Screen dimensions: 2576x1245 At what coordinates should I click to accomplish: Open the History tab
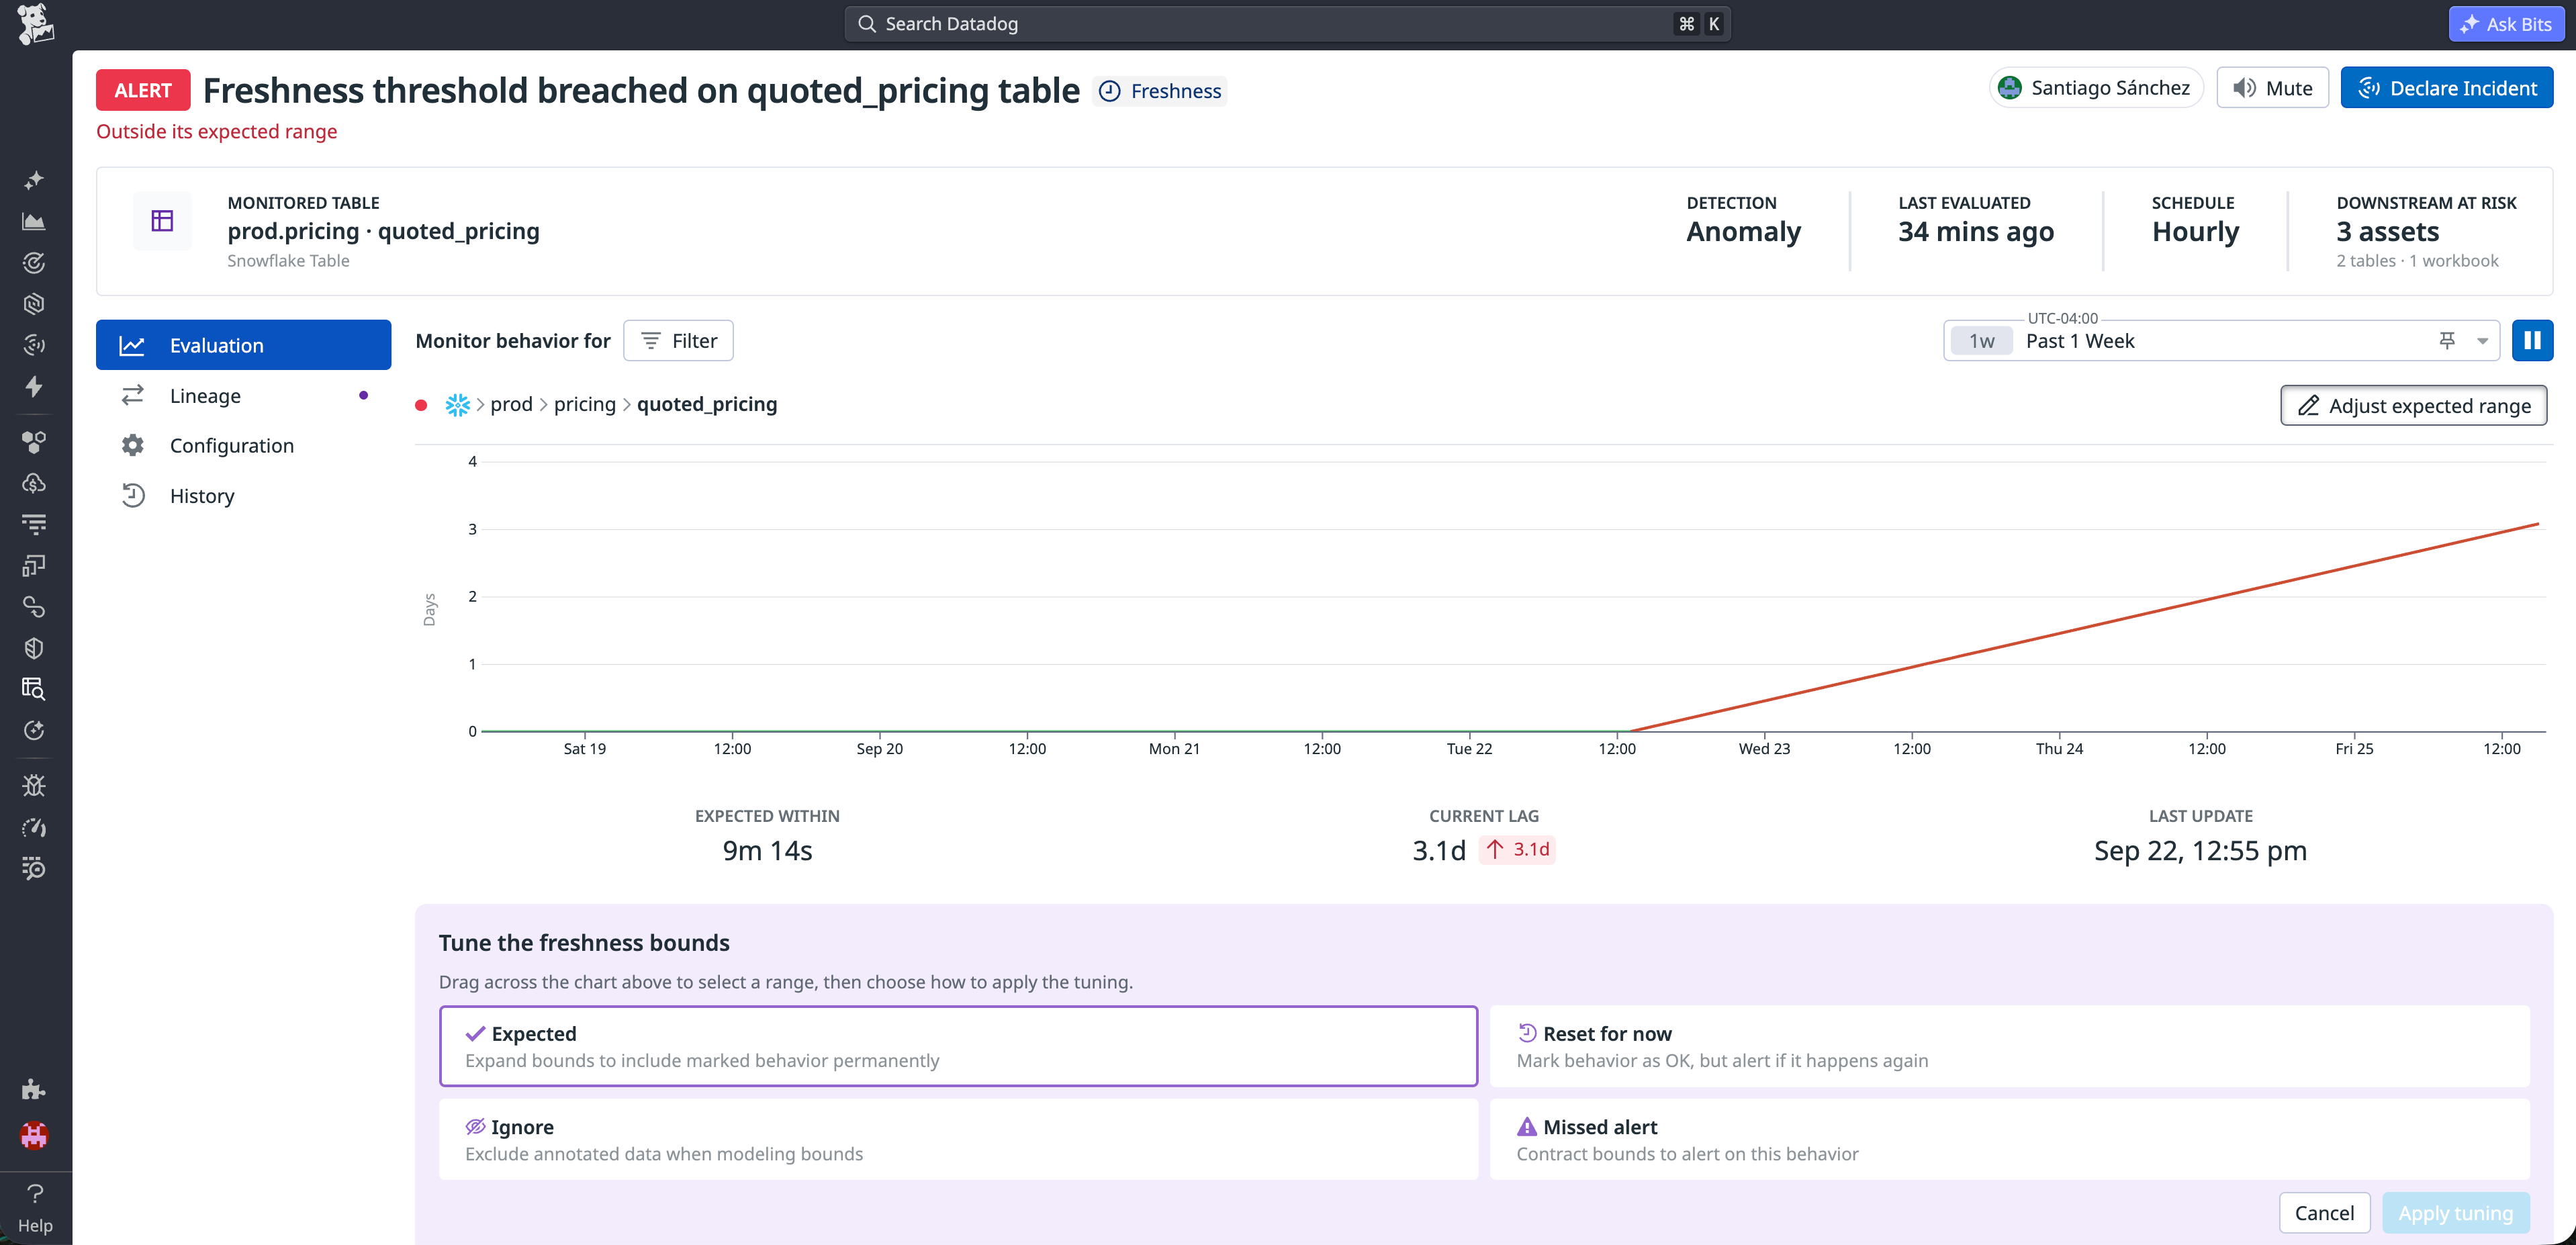tap(243, 495)
